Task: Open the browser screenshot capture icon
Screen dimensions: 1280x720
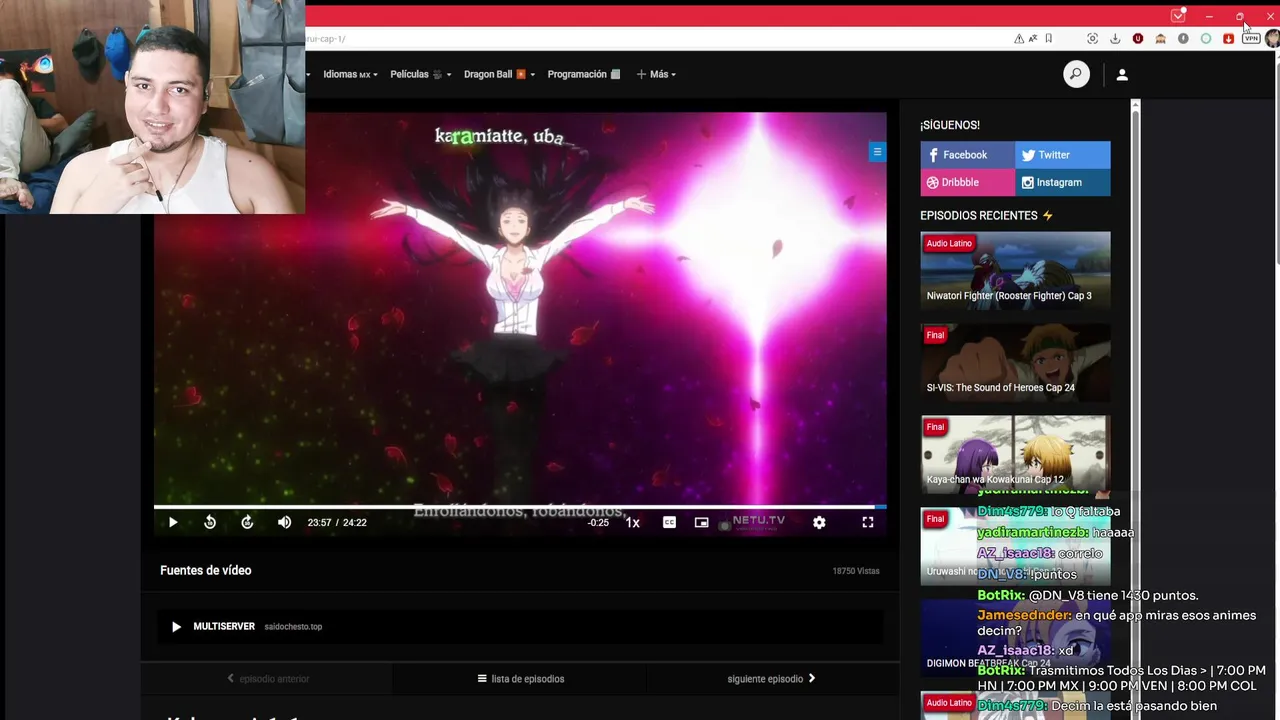Action: 1092,39
